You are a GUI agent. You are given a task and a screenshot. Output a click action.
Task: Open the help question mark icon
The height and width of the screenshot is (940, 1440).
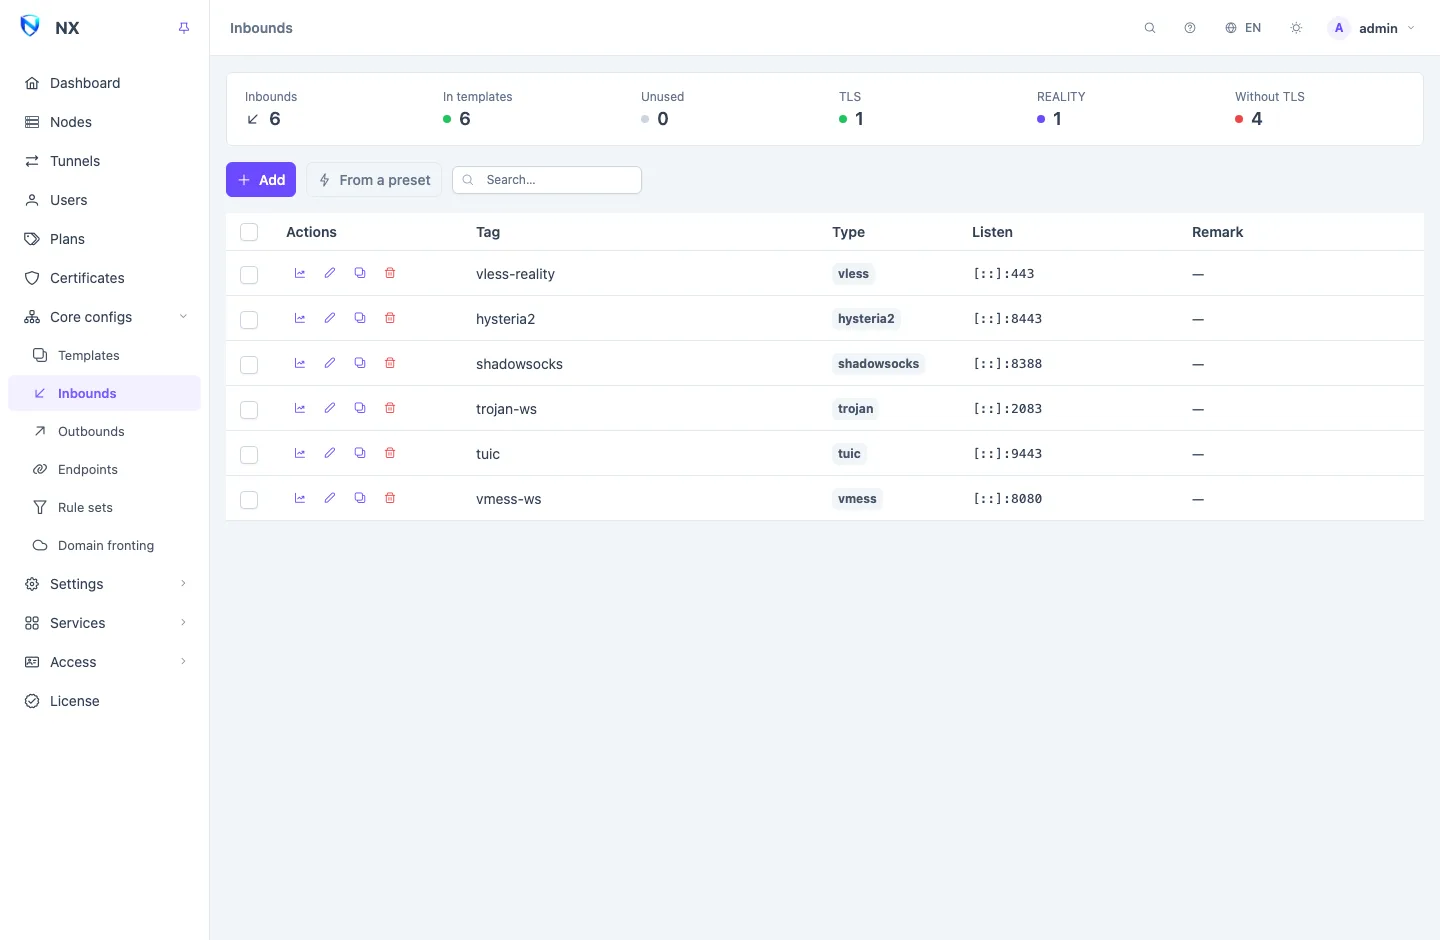(x=1190, y=28)
